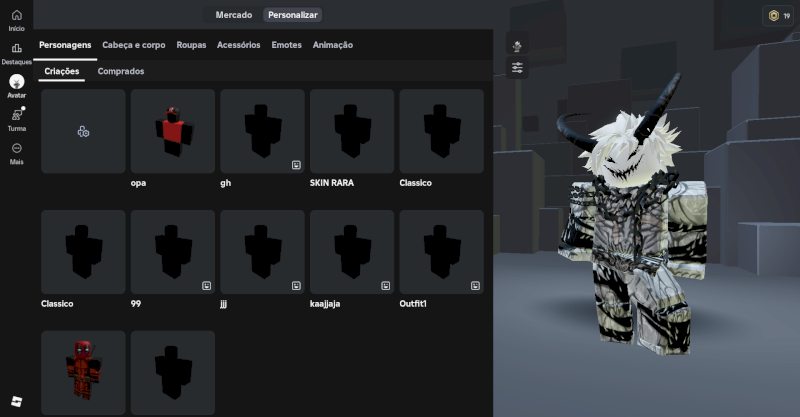Select the kaajjaja outfit thumbnail

click(352, 252)
